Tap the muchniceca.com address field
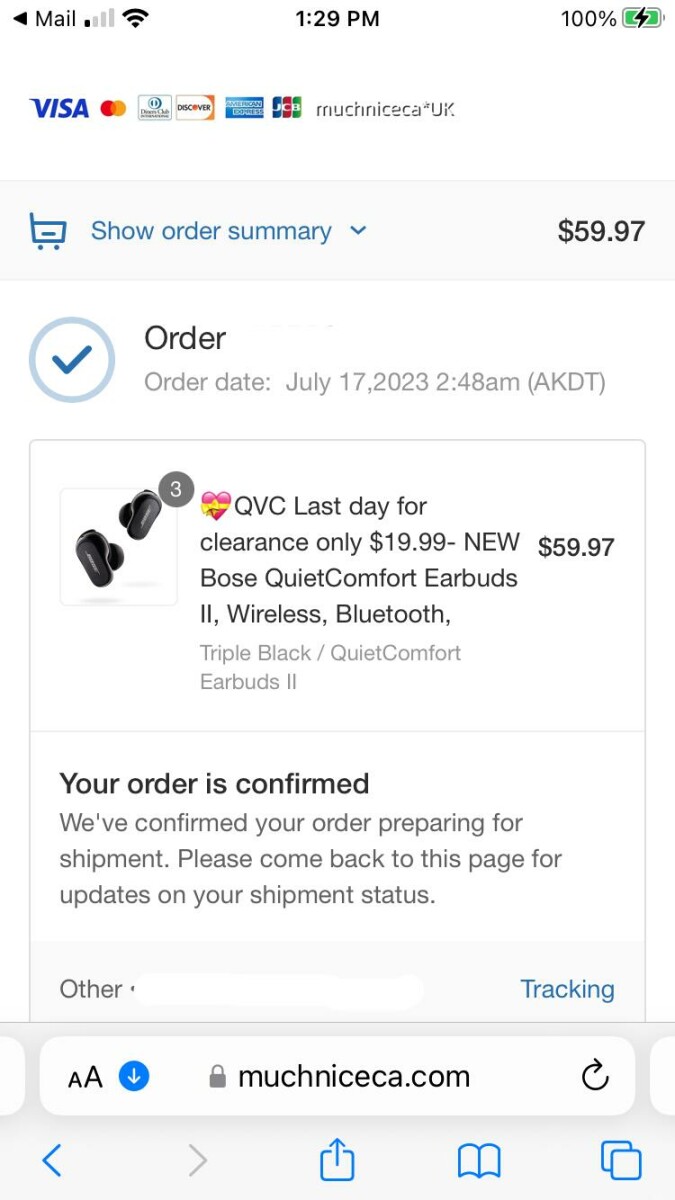675x1200 pixels. [x=353, y=1076]
